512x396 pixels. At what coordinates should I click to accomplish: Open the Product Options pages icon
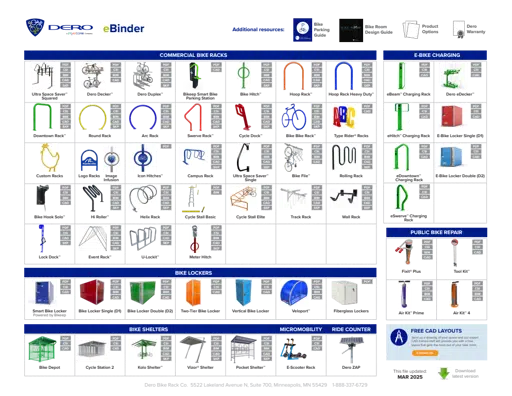pos(411,29)
